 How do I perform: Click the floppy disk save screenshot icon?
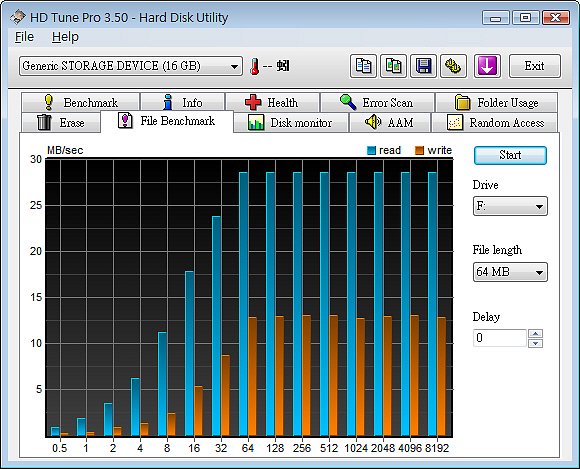pyautogui.click(x=424, y=66)
